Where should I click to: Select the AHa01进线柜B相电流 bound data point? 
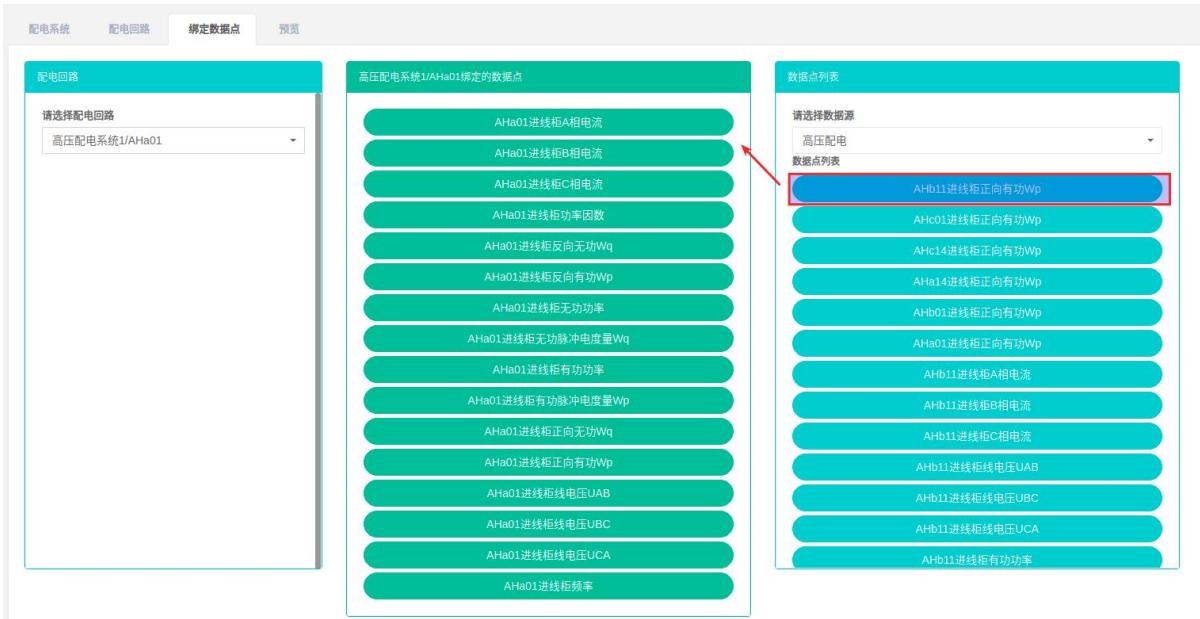point(548,153)
